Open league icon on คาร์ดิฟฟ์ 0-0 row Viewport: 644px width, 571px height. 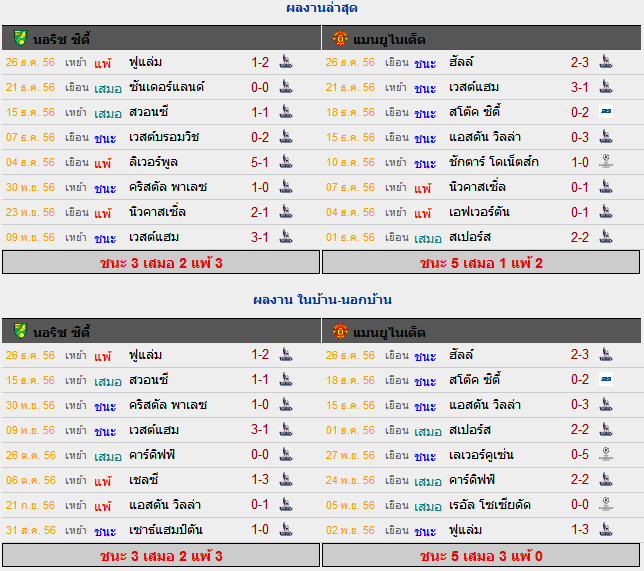pyautogui.click(x=286, y=454)
